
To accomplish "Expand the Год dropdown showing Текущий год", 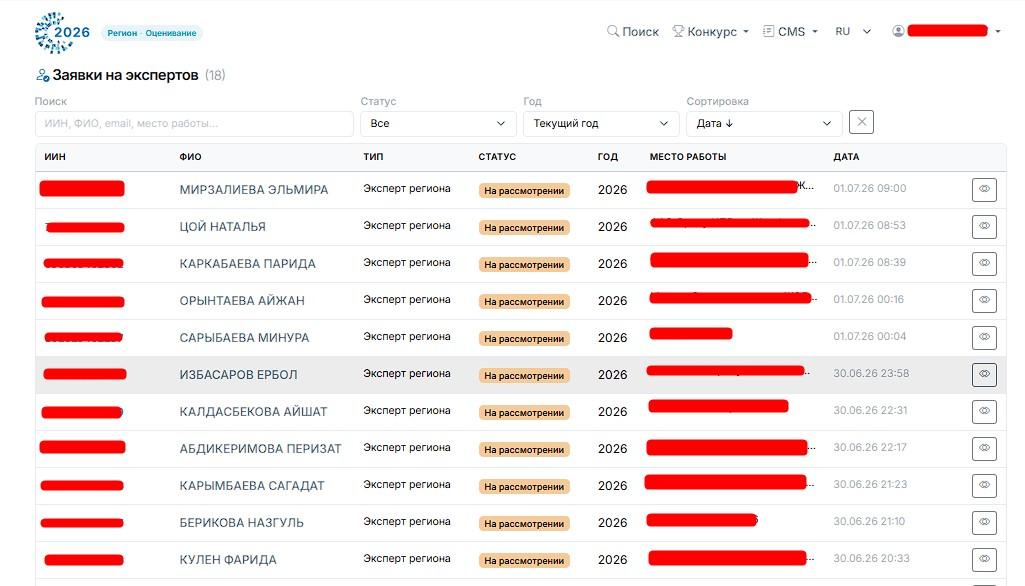I will tap(601, 124).
